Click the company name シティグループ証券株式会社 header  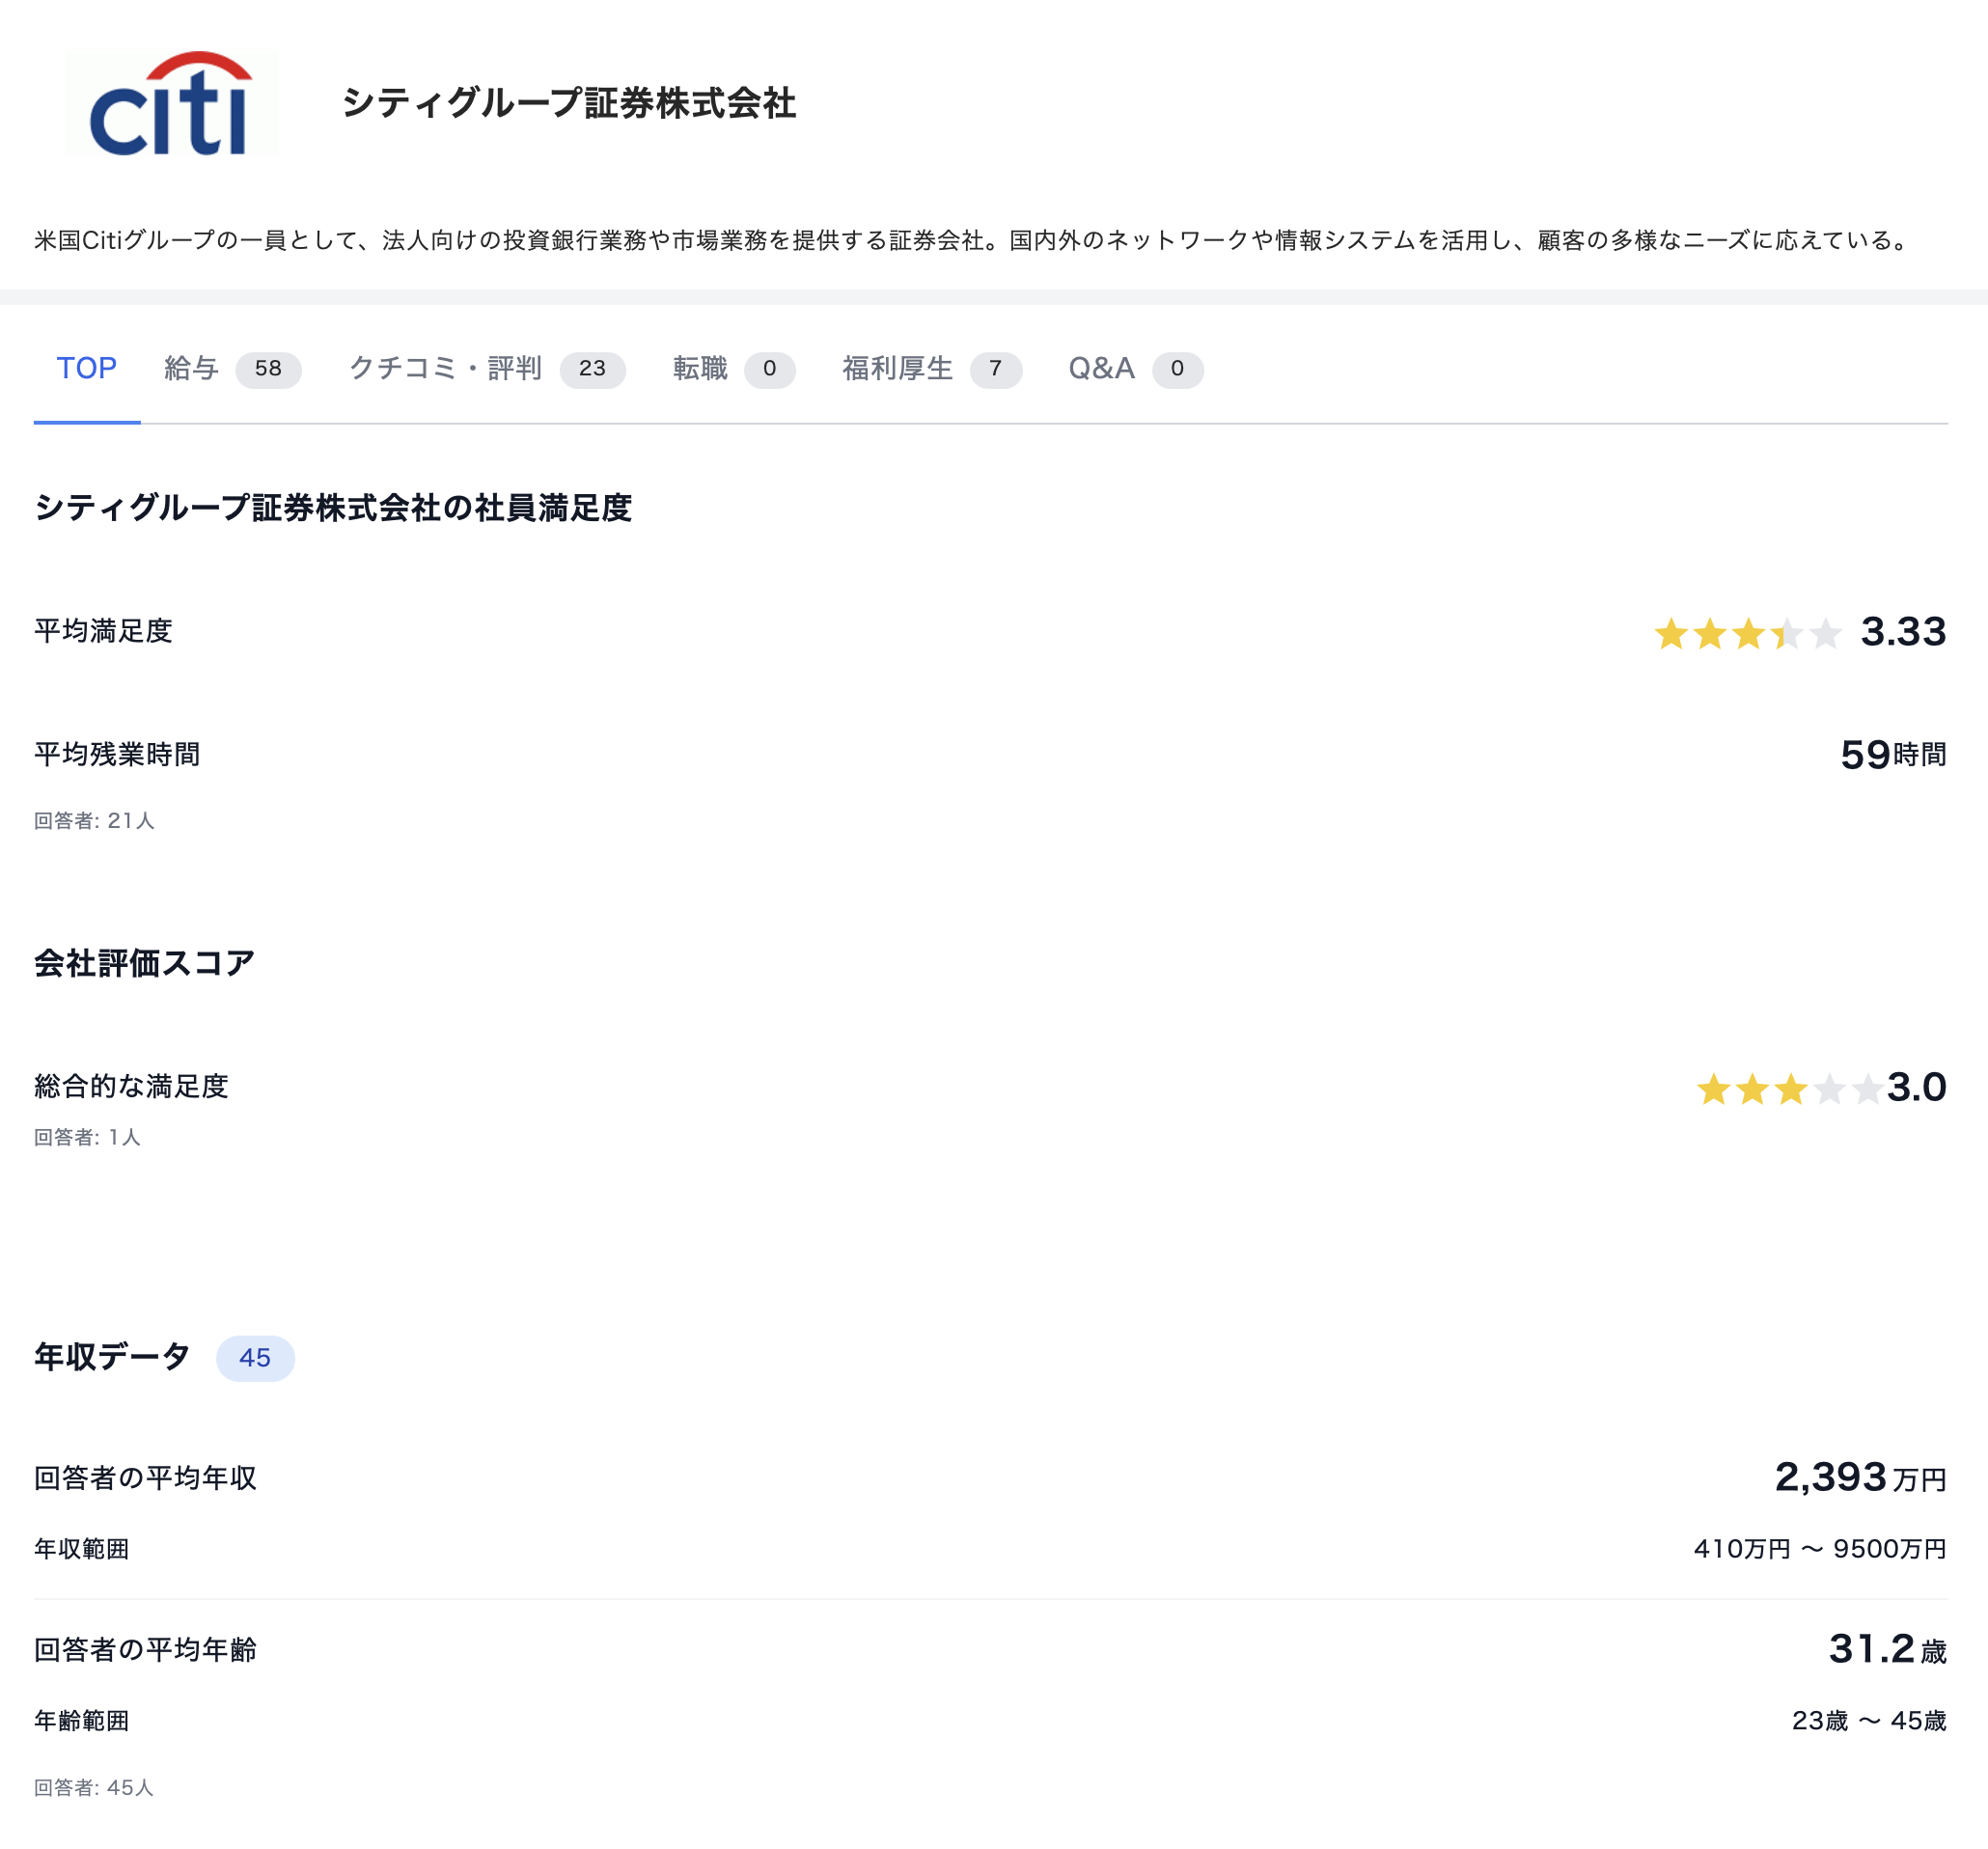coord(569,103)
